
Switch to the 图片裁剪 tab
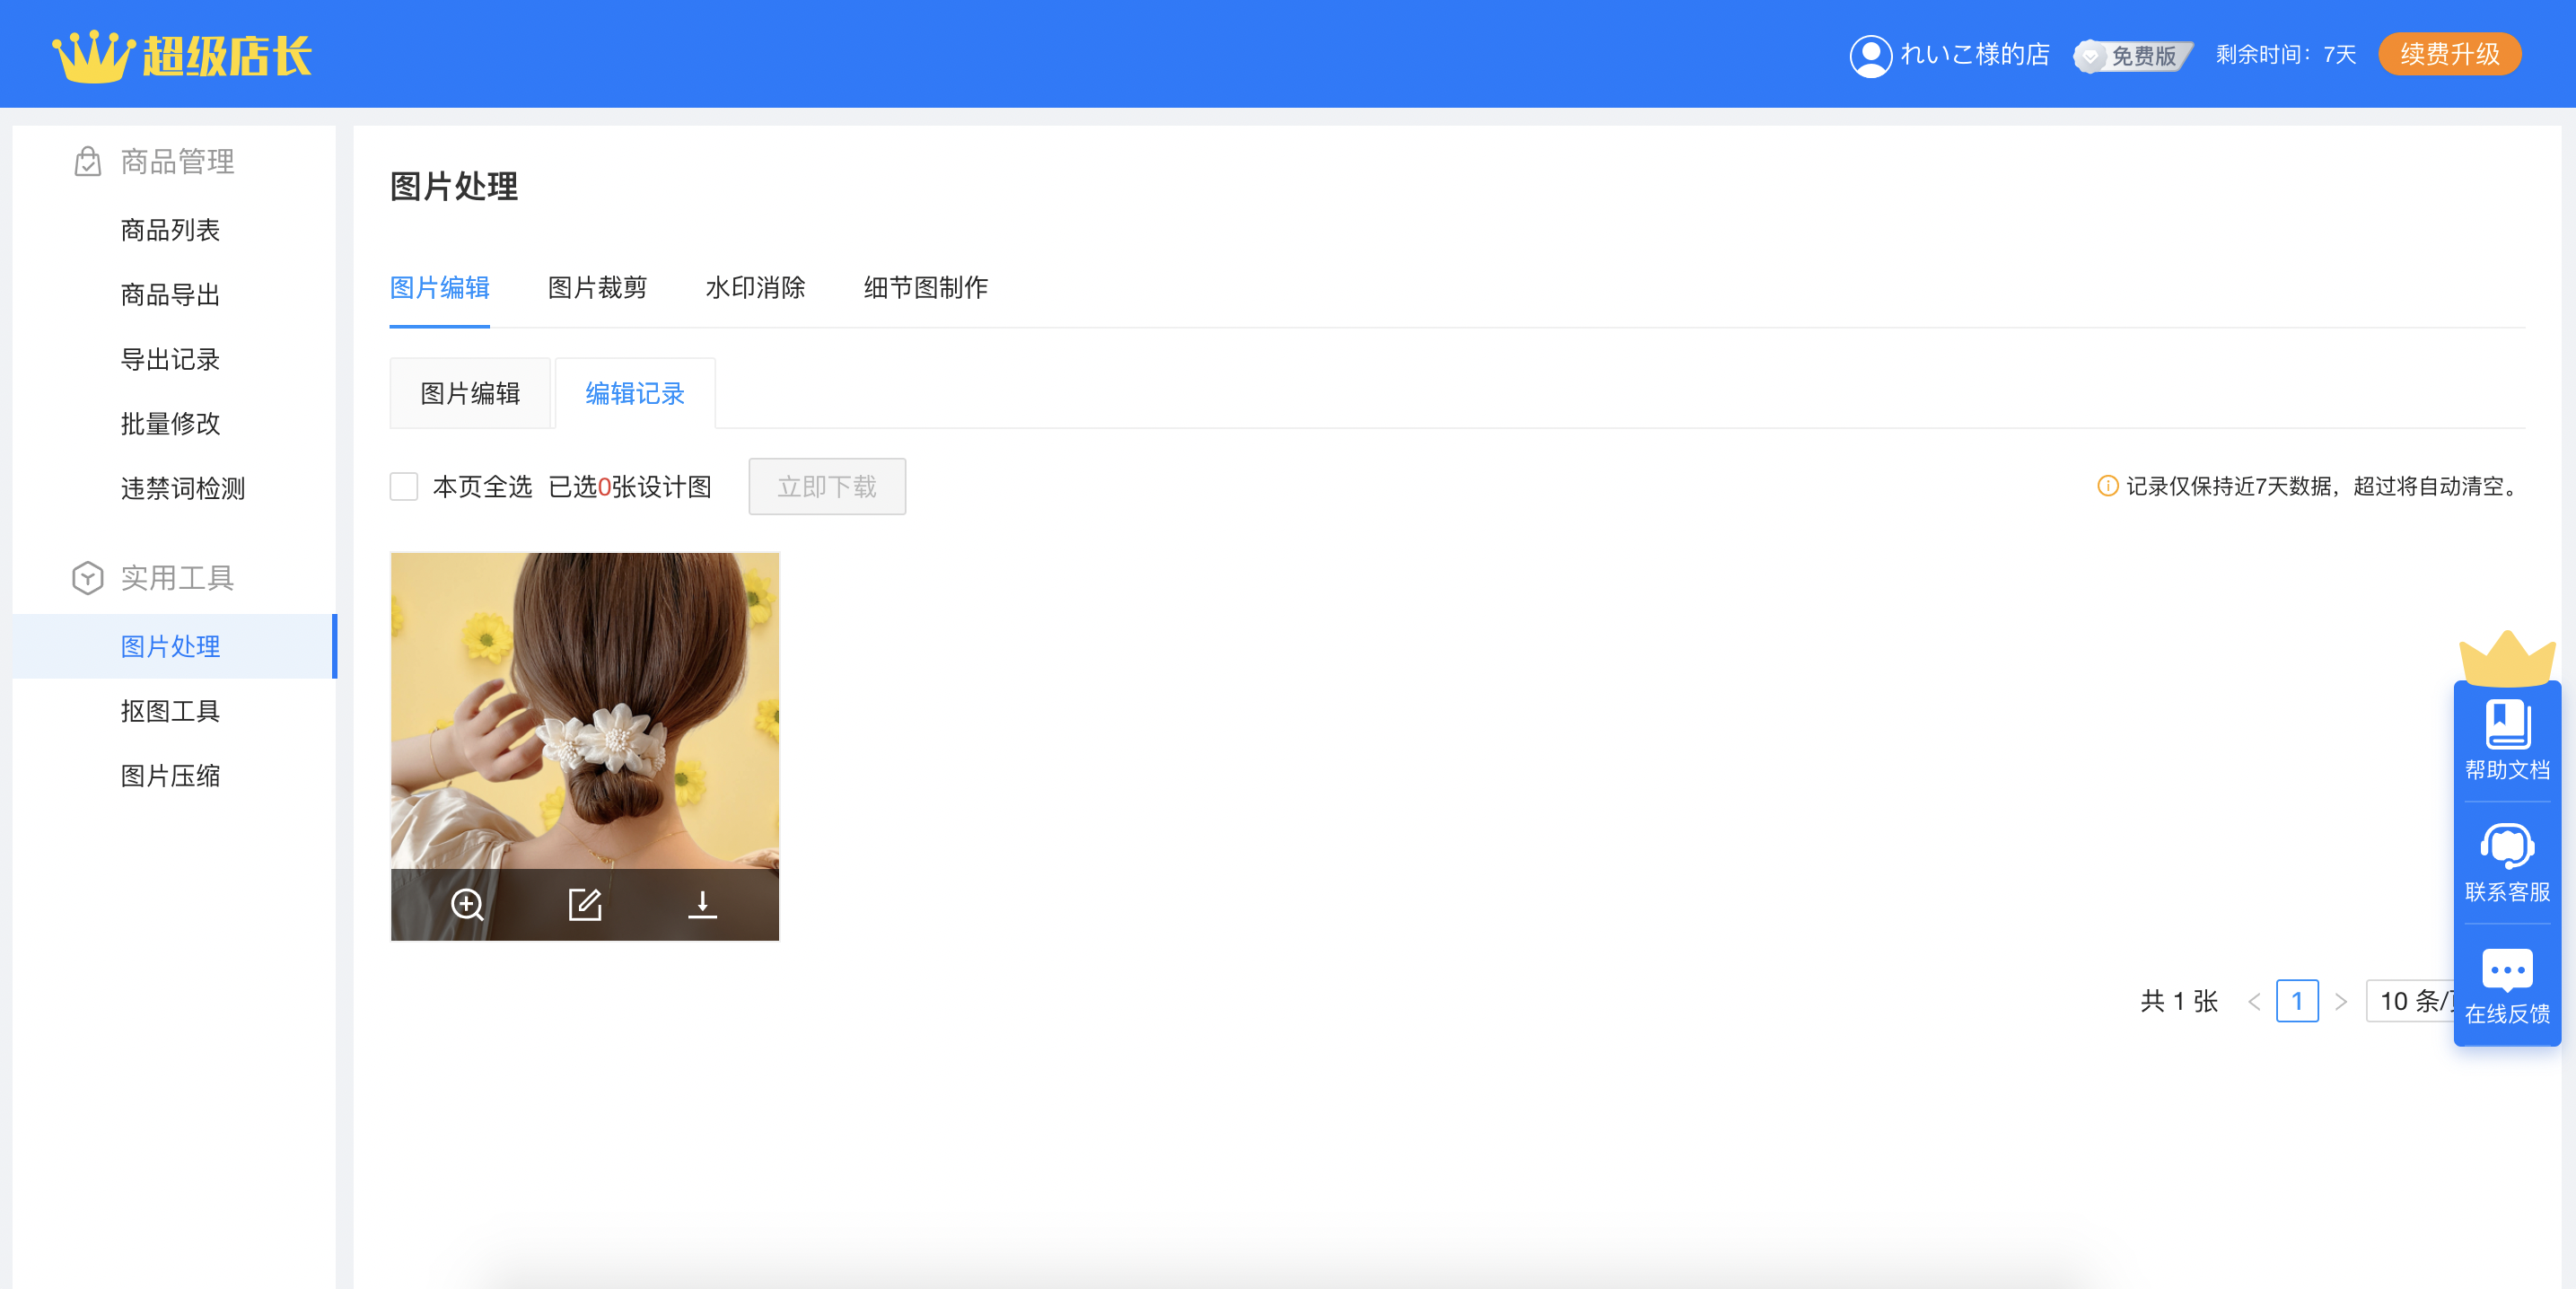click(598, 288)
